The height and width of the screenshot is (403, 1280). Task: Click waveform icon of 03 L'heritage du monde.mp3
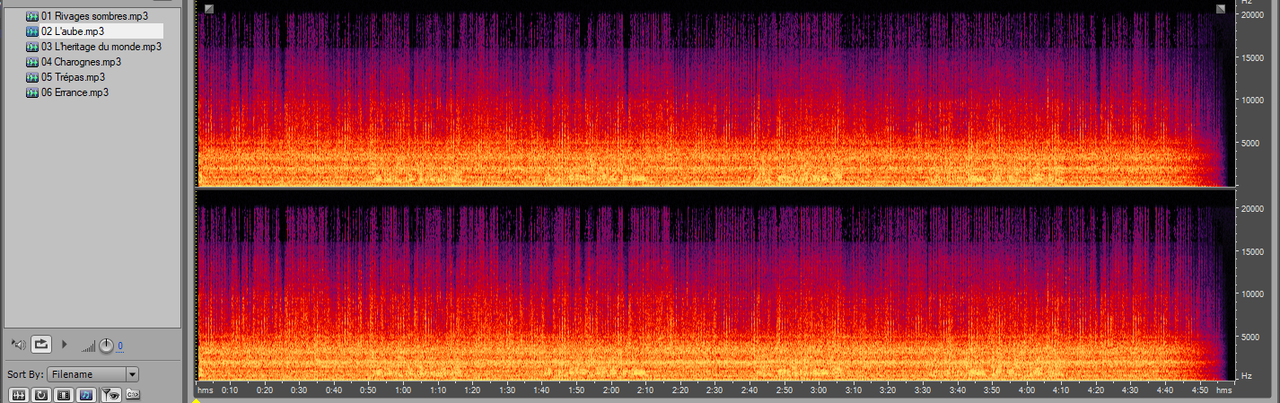tap(32, 47)
